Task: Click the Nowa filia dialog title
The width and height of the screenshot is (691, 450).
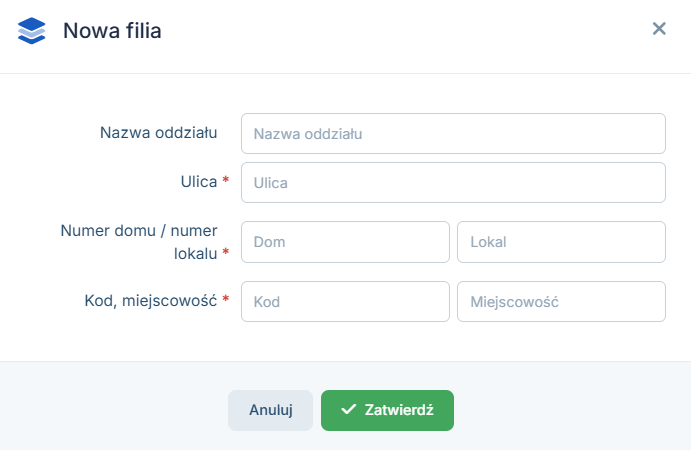Action: (x=112, y=31)
